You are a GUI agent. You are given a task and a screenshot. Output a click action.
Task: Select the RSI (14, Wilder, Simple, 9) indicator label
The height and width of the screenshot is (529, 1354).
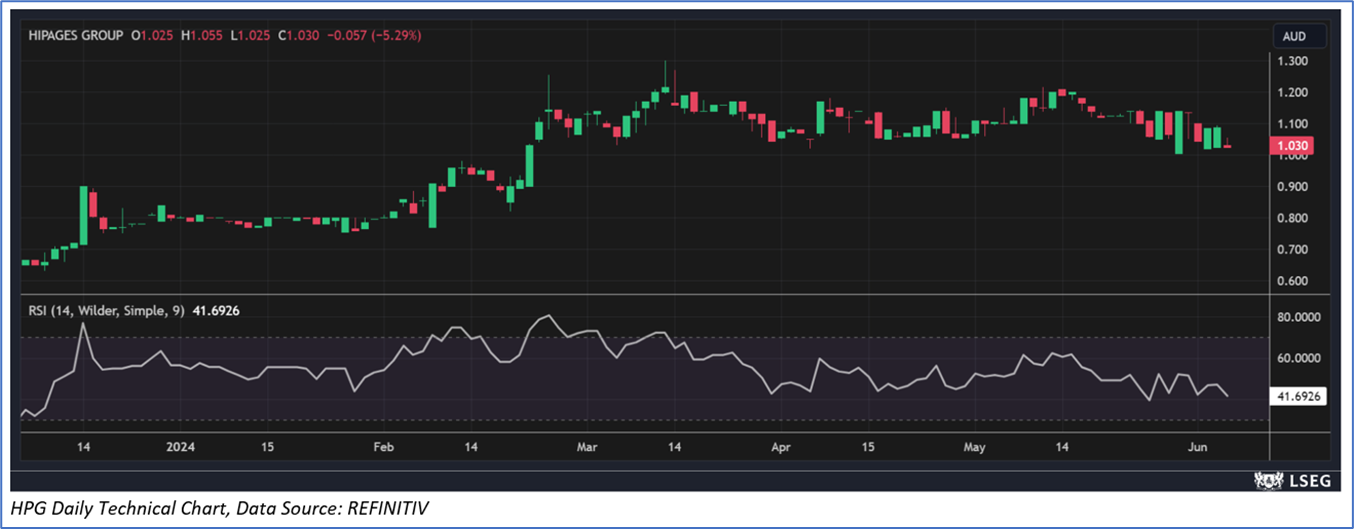102,311
